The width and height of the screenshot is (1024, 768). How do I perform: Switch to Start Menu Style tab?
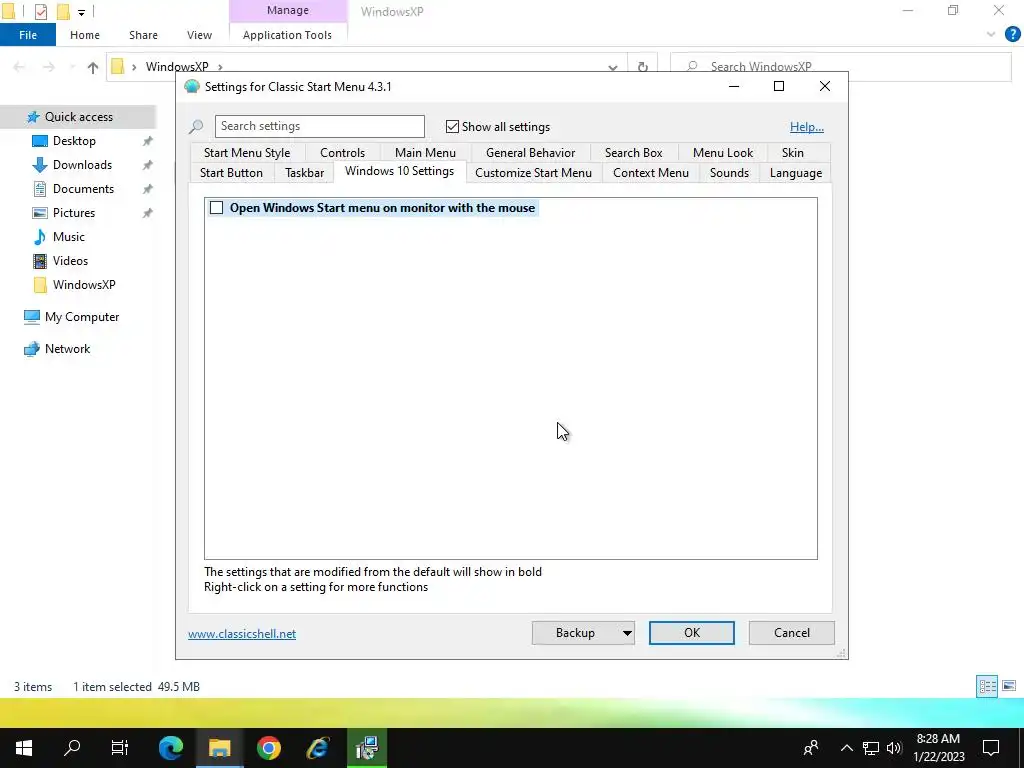coord(247,153)
